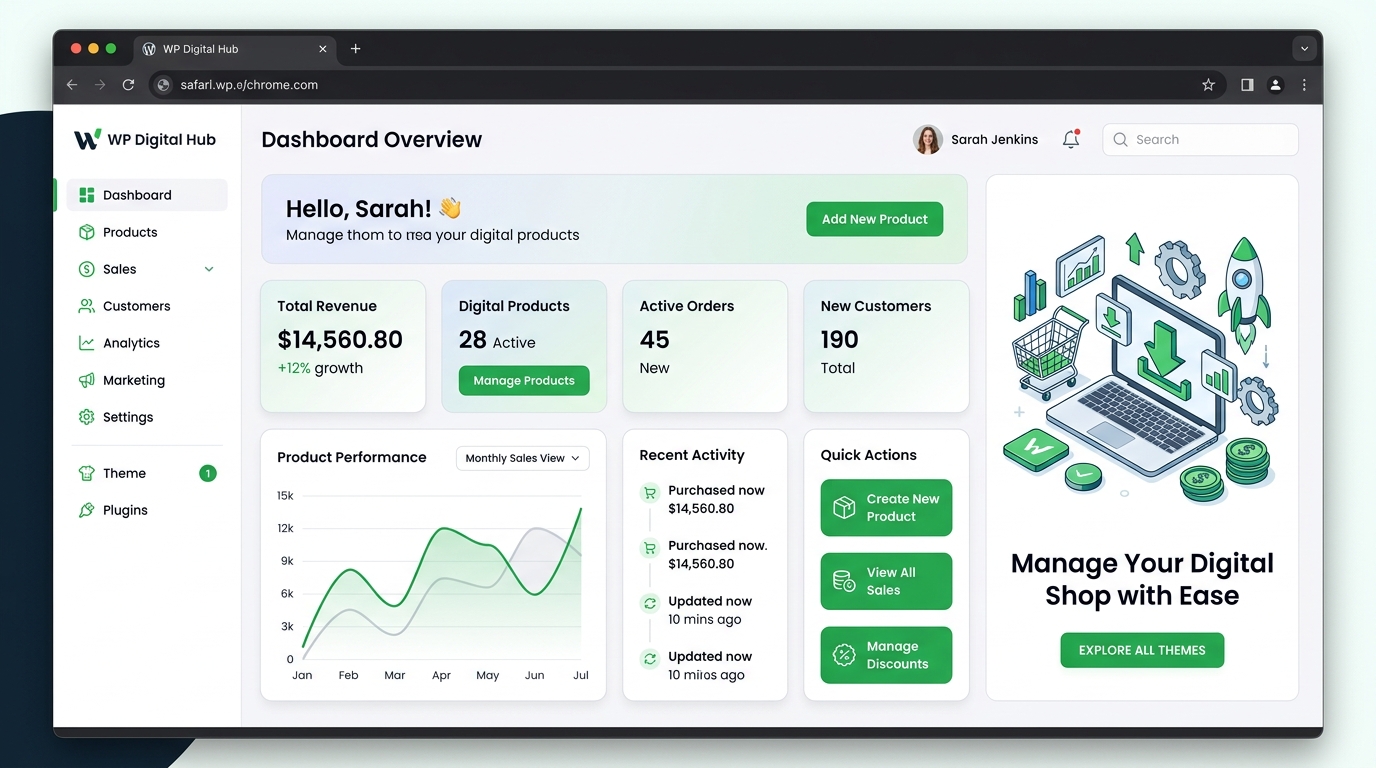Click the browser profile icon
Image resolution: width=1376 pixels, height=768 pixels.
[1275, 85]
